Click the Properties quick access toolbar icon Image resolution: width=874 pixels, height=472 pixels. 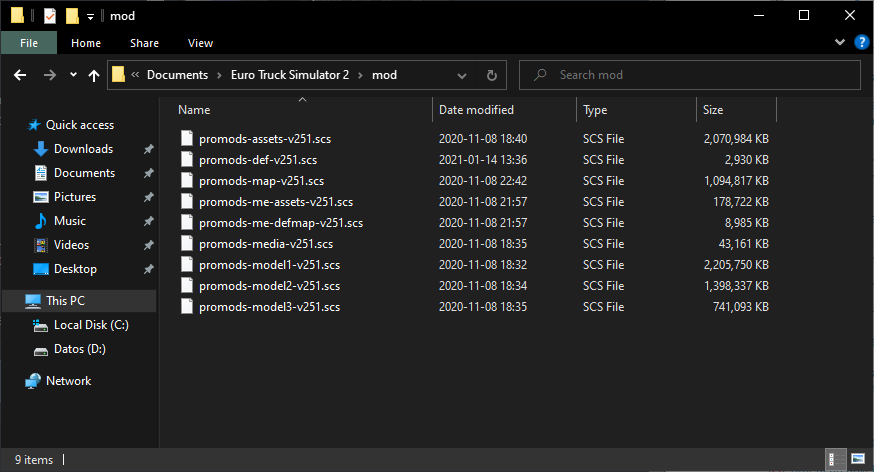50,16
